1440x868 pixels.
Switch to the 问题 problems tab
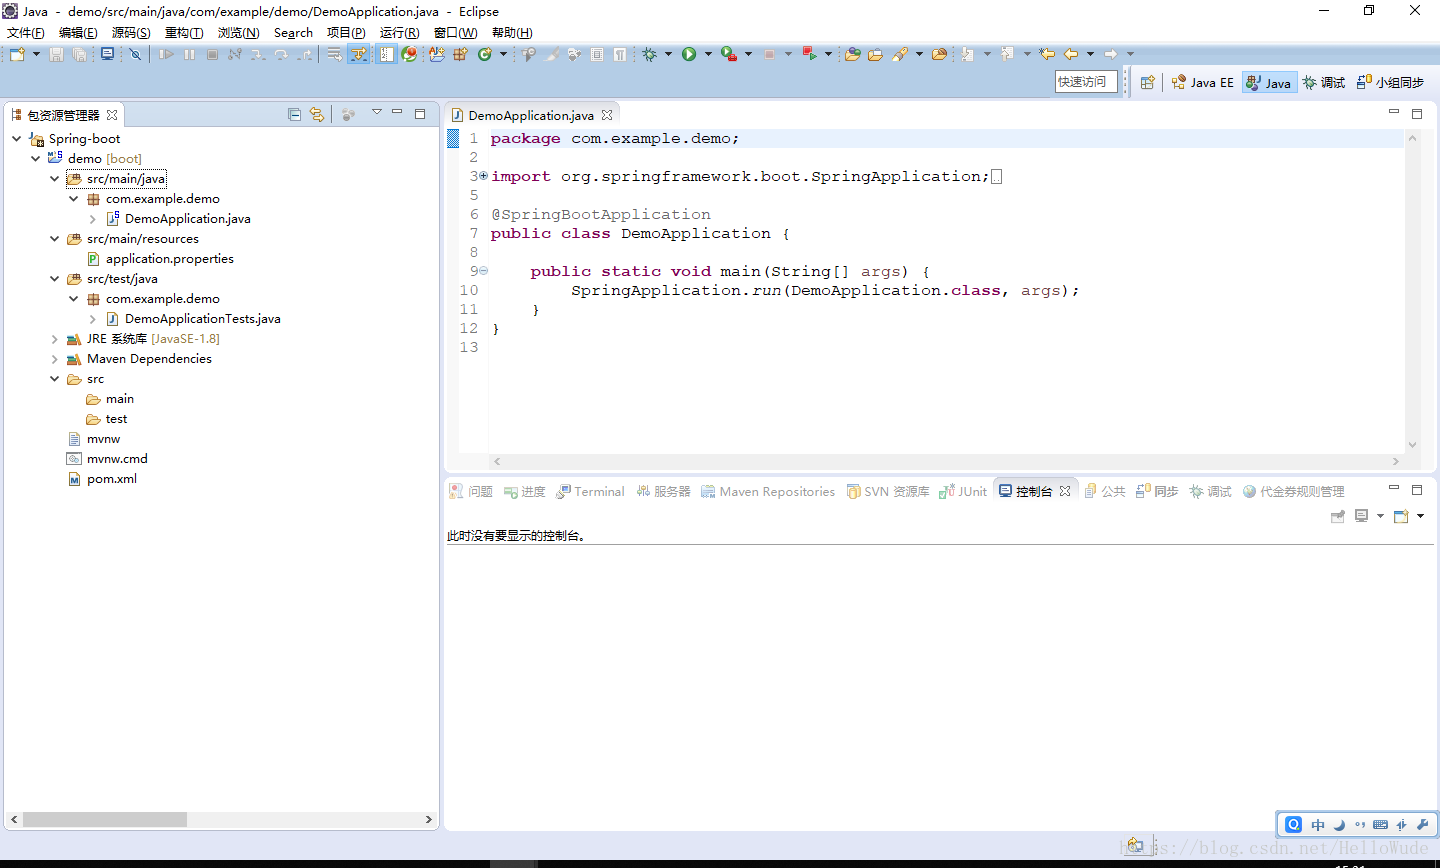(471, 491)
